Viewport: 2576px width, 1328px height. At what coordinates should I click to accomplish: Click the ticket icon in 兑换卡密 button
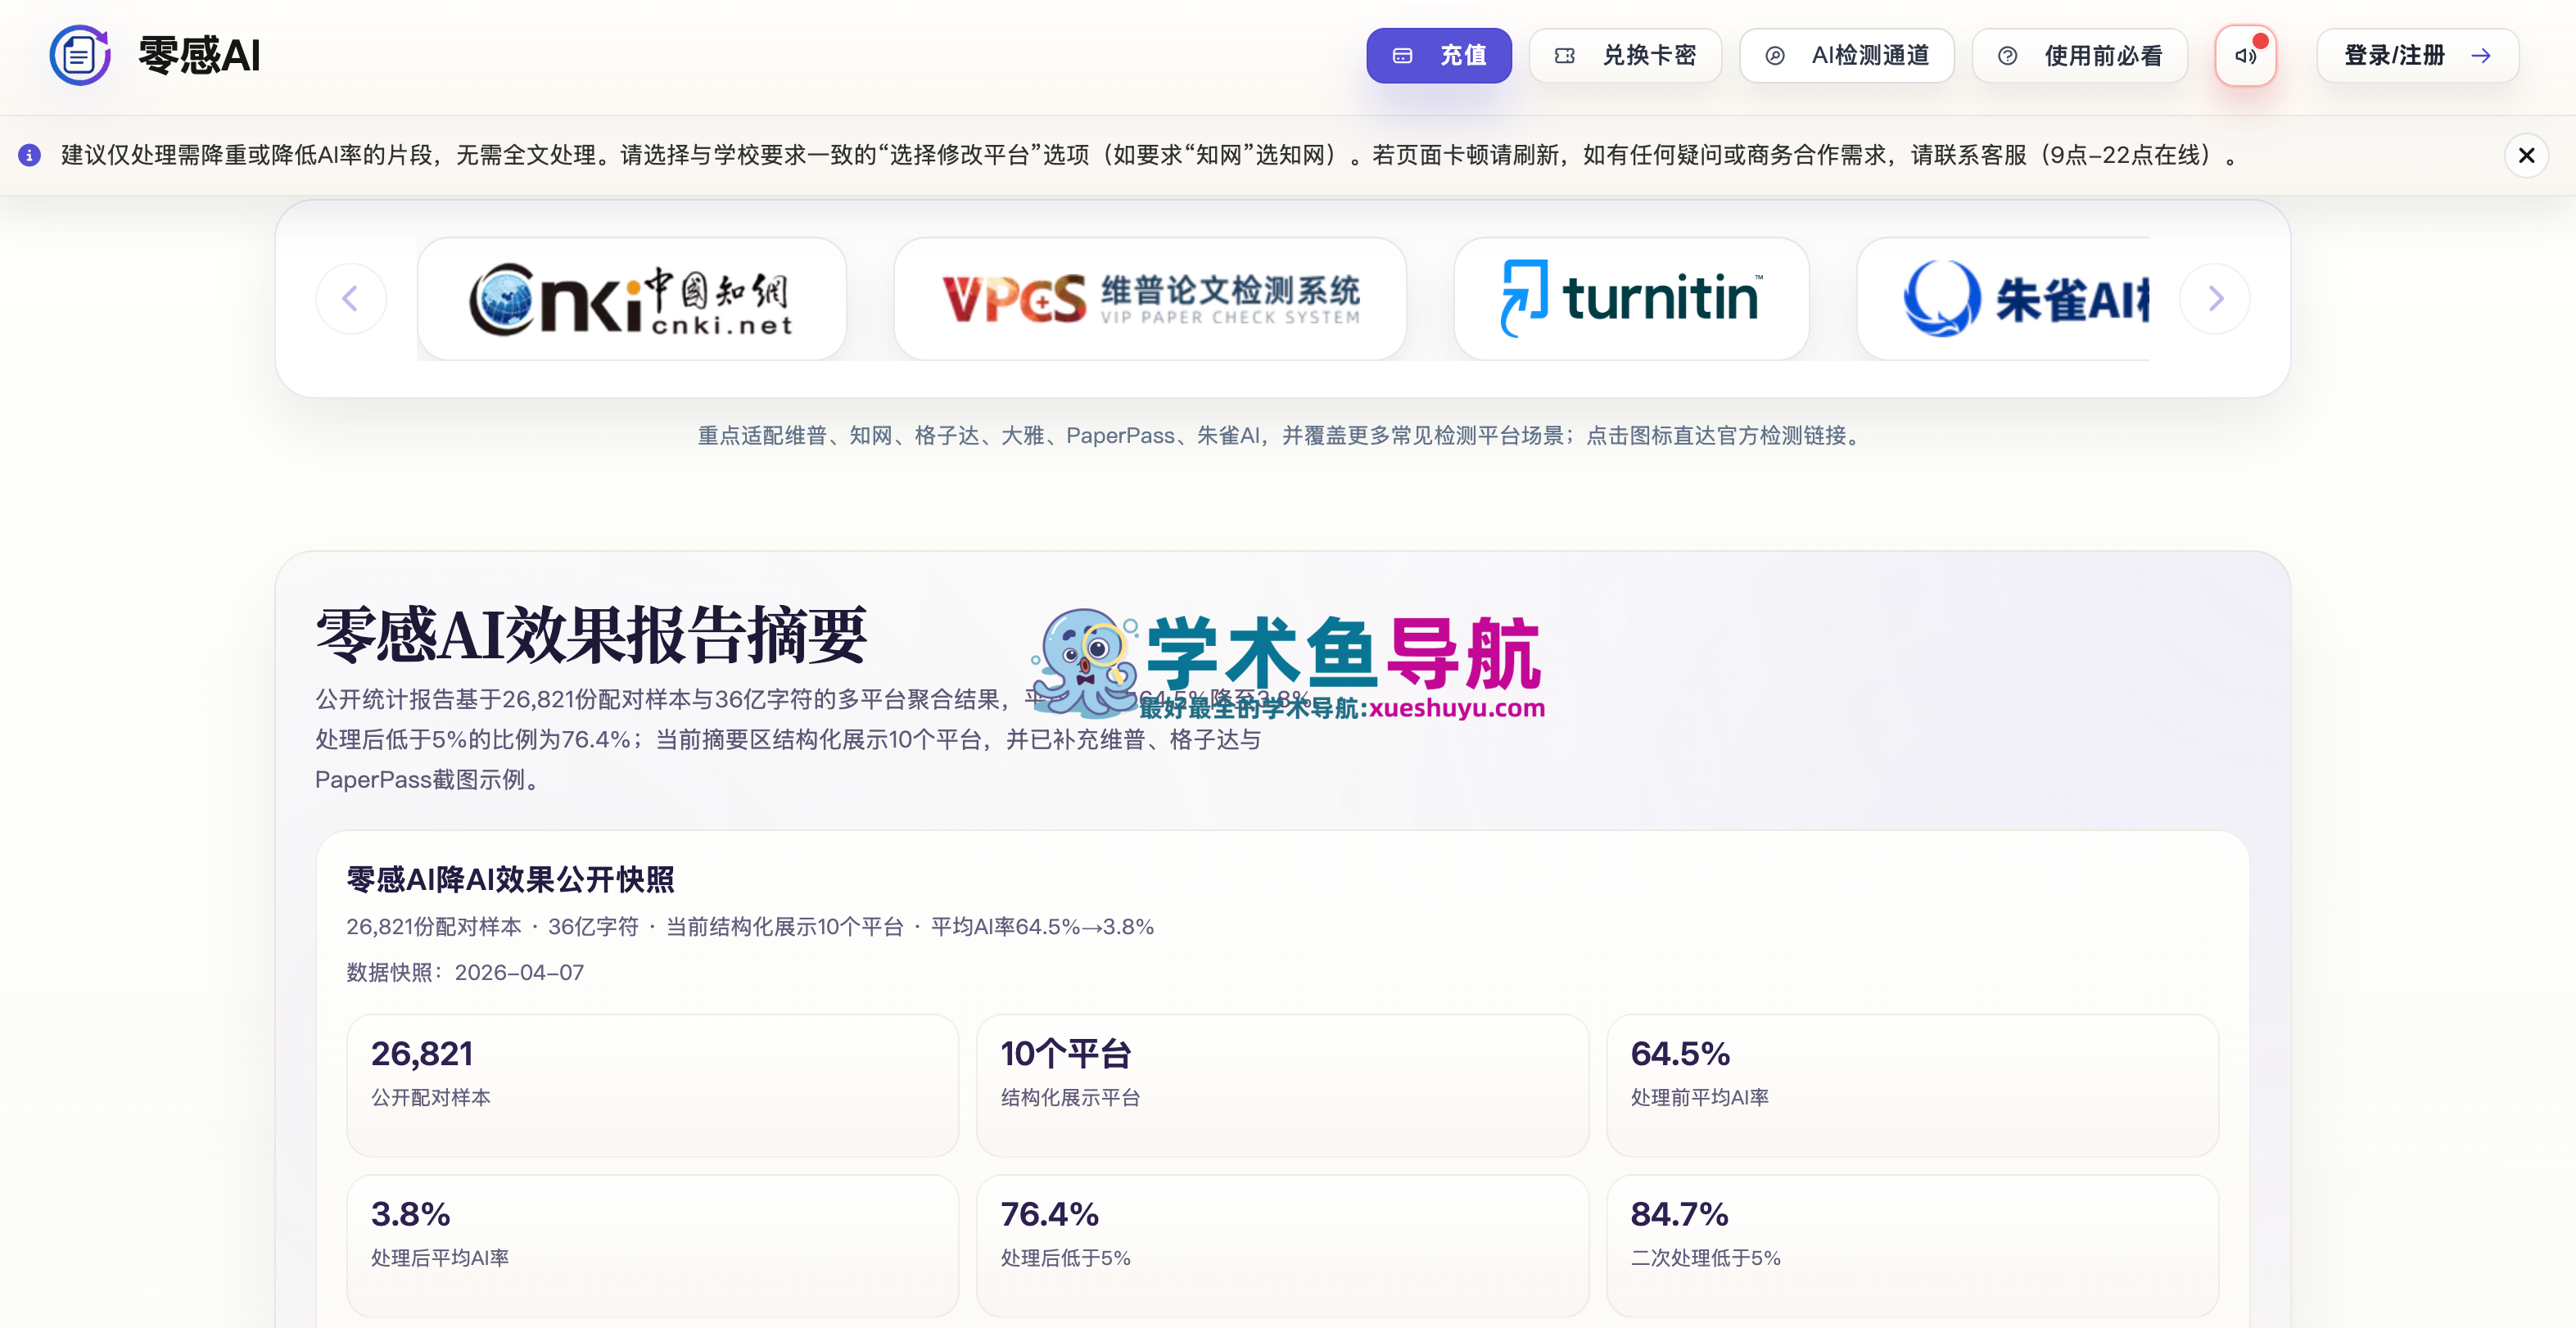click(1565, 56)
